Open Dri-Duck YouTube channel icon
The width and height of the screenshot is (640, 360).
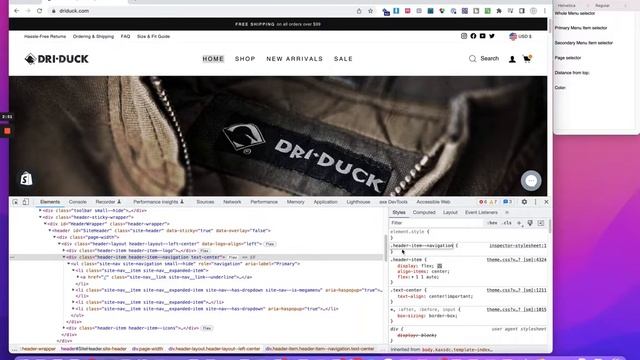pyautogui.click(x=482, y=36)
